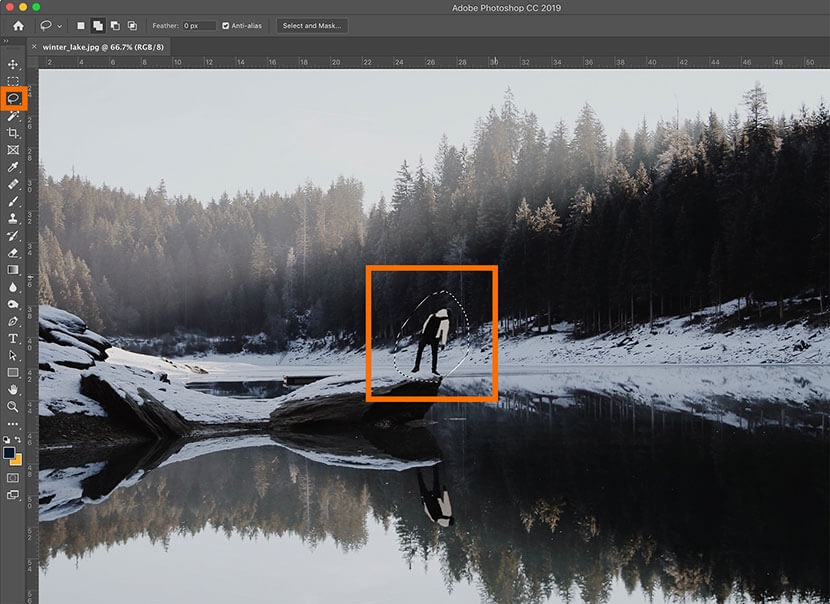Select the Crop tool

[x=13, y=133]
